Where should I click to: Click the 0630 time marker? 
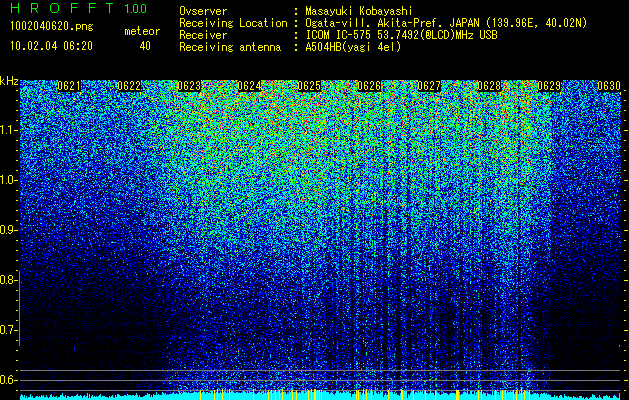pyautogui.click(x=609, y=86)
